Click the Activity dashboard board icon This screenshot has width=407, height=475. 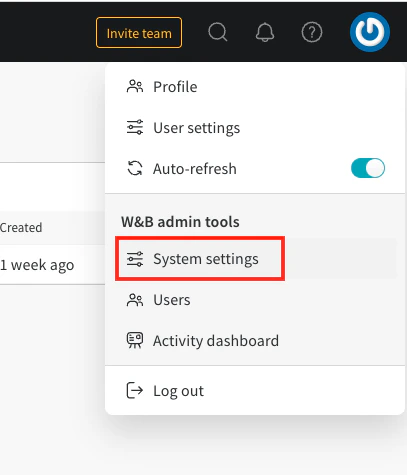coord(135,340)
